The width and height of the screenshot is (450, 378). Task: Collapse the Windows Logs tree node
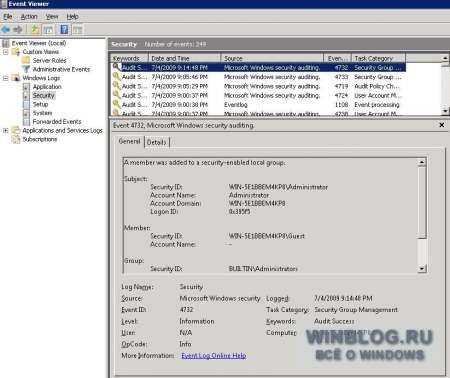pos(6,78)
